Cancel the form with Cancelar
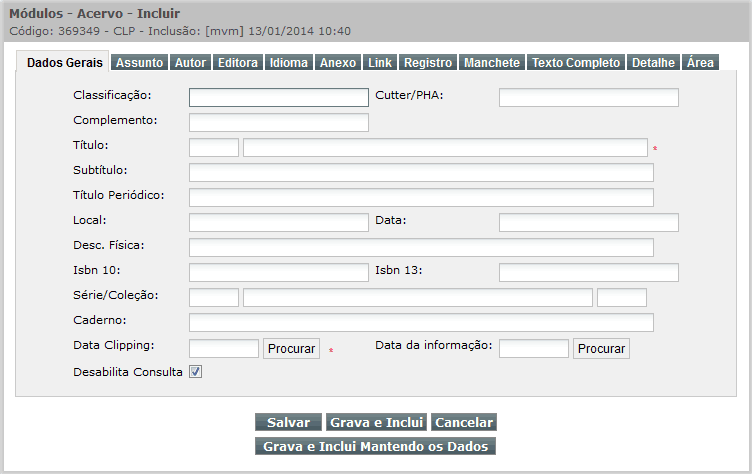752x474 pixels. coord(464,422)
